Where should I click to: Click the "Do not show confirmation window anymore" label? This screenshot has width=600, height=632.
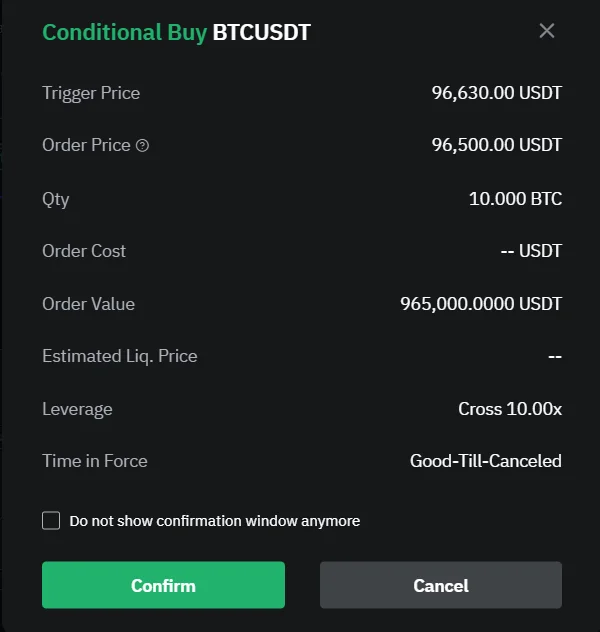(x=214, y=521)
